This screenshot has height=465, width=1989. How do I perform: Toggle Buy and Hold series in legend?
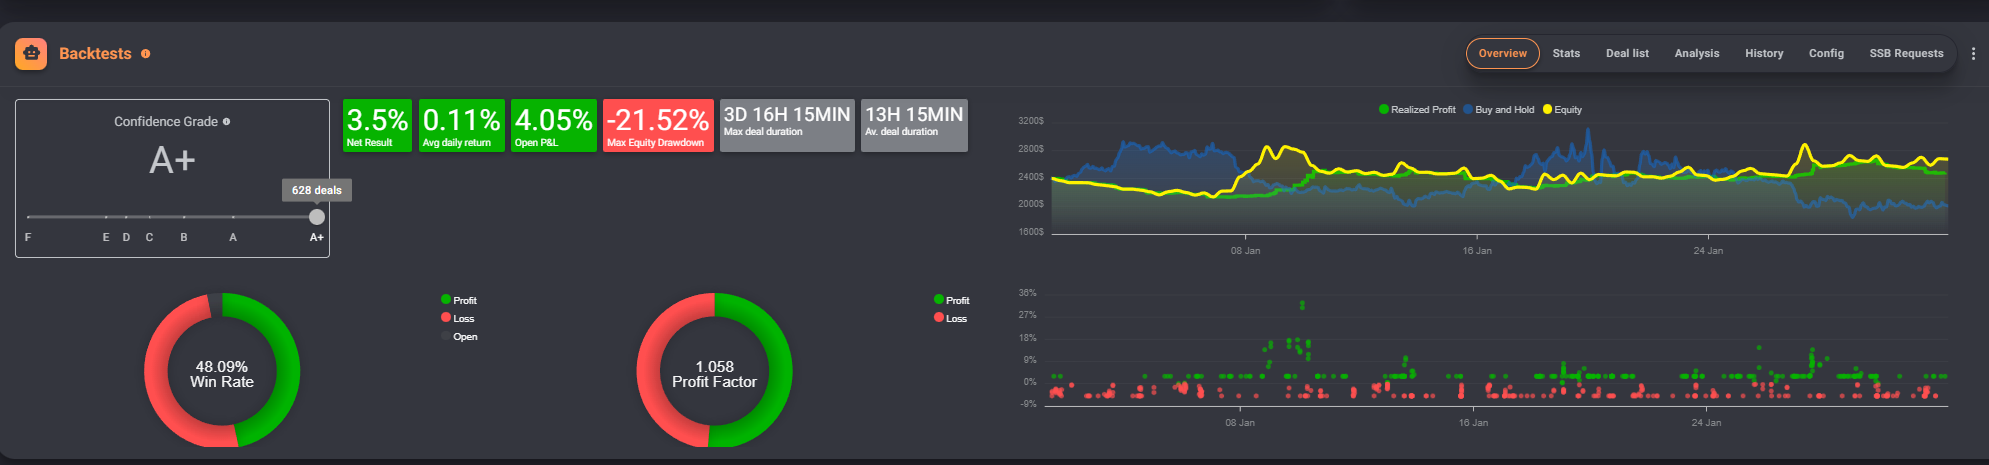tap(1498, 110)
